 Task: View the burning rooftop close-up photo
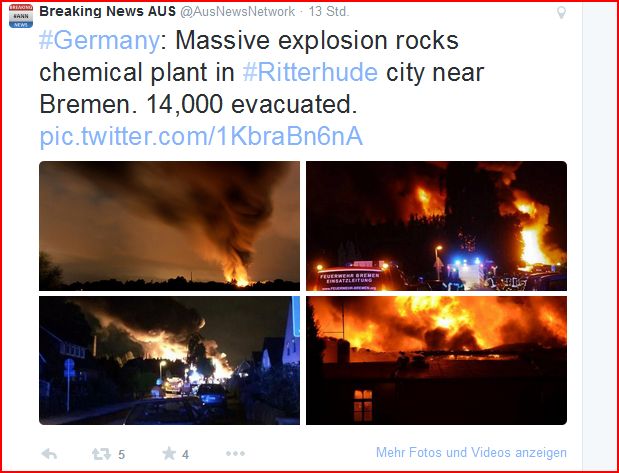click(436, 360)
